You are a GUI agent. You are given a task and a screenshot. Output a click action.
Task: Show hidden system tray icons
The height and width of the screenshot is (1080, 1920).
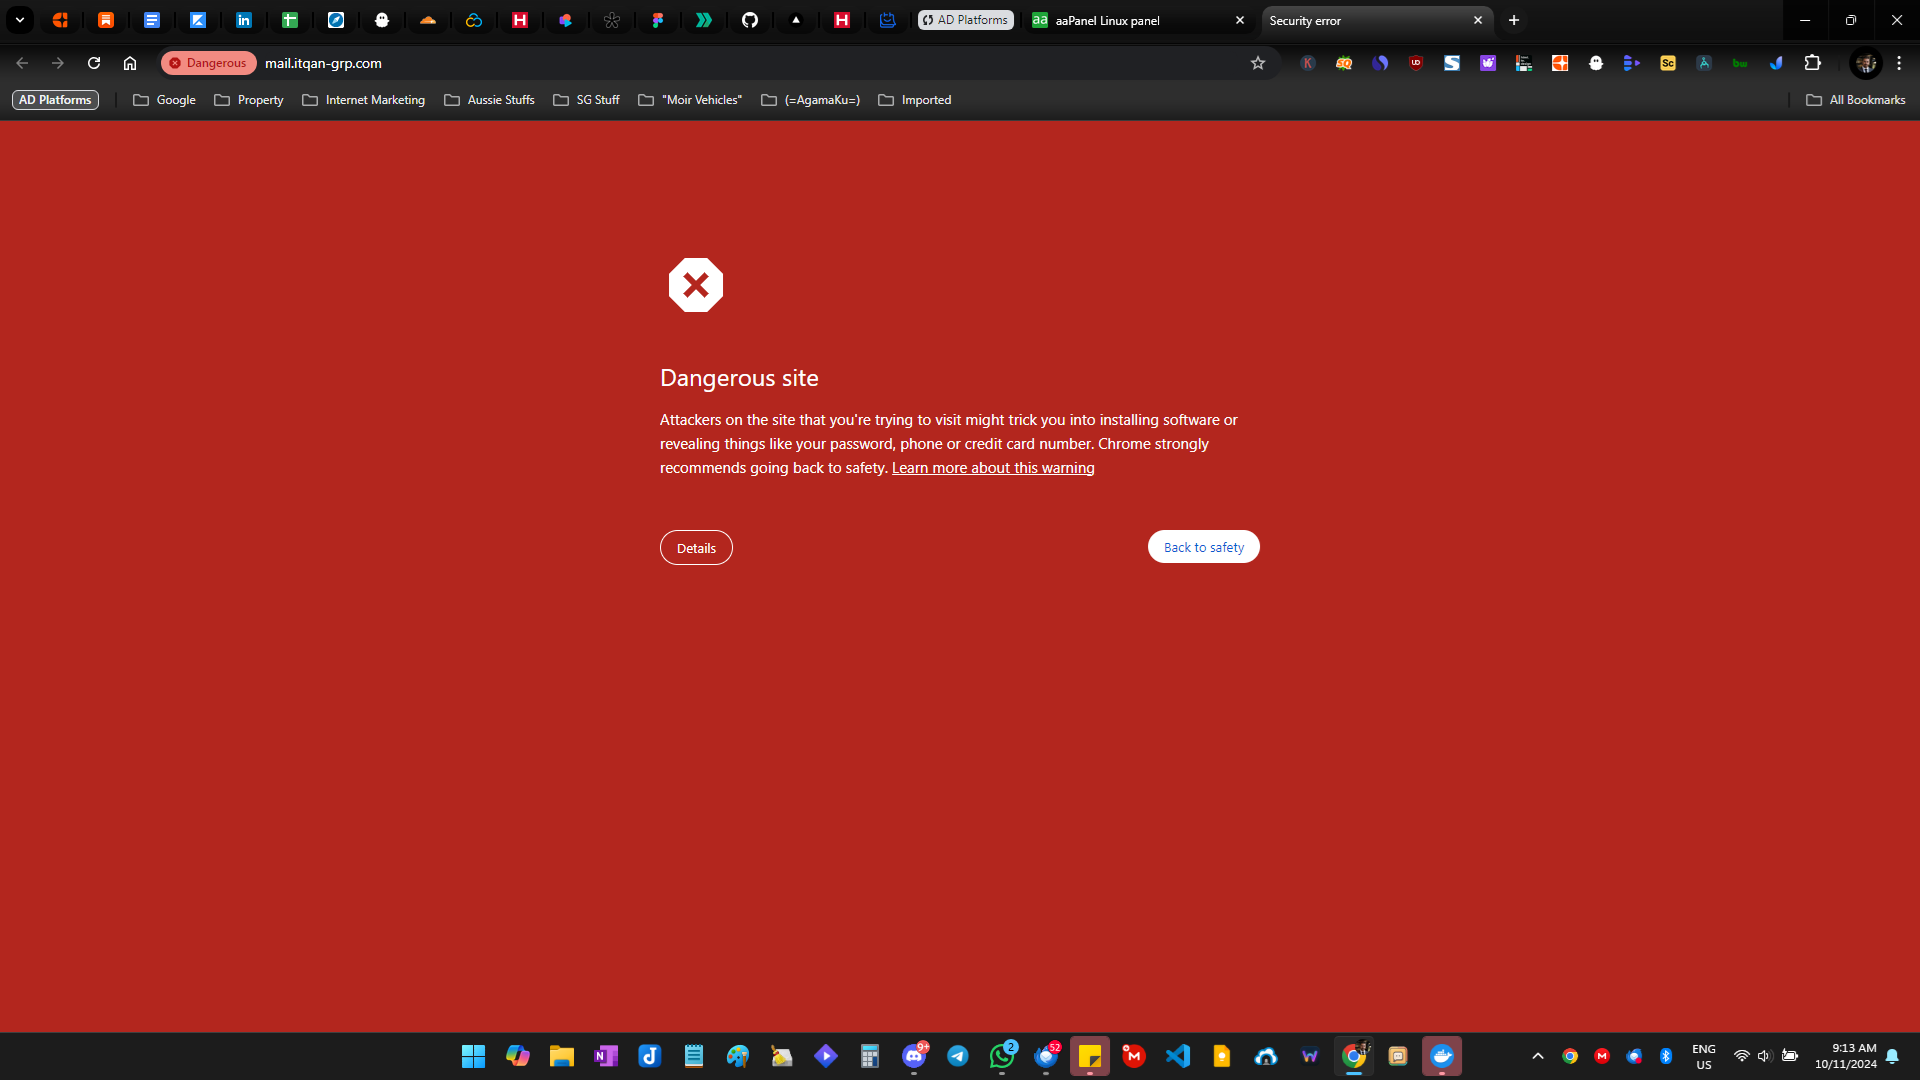(1538, 1056)
